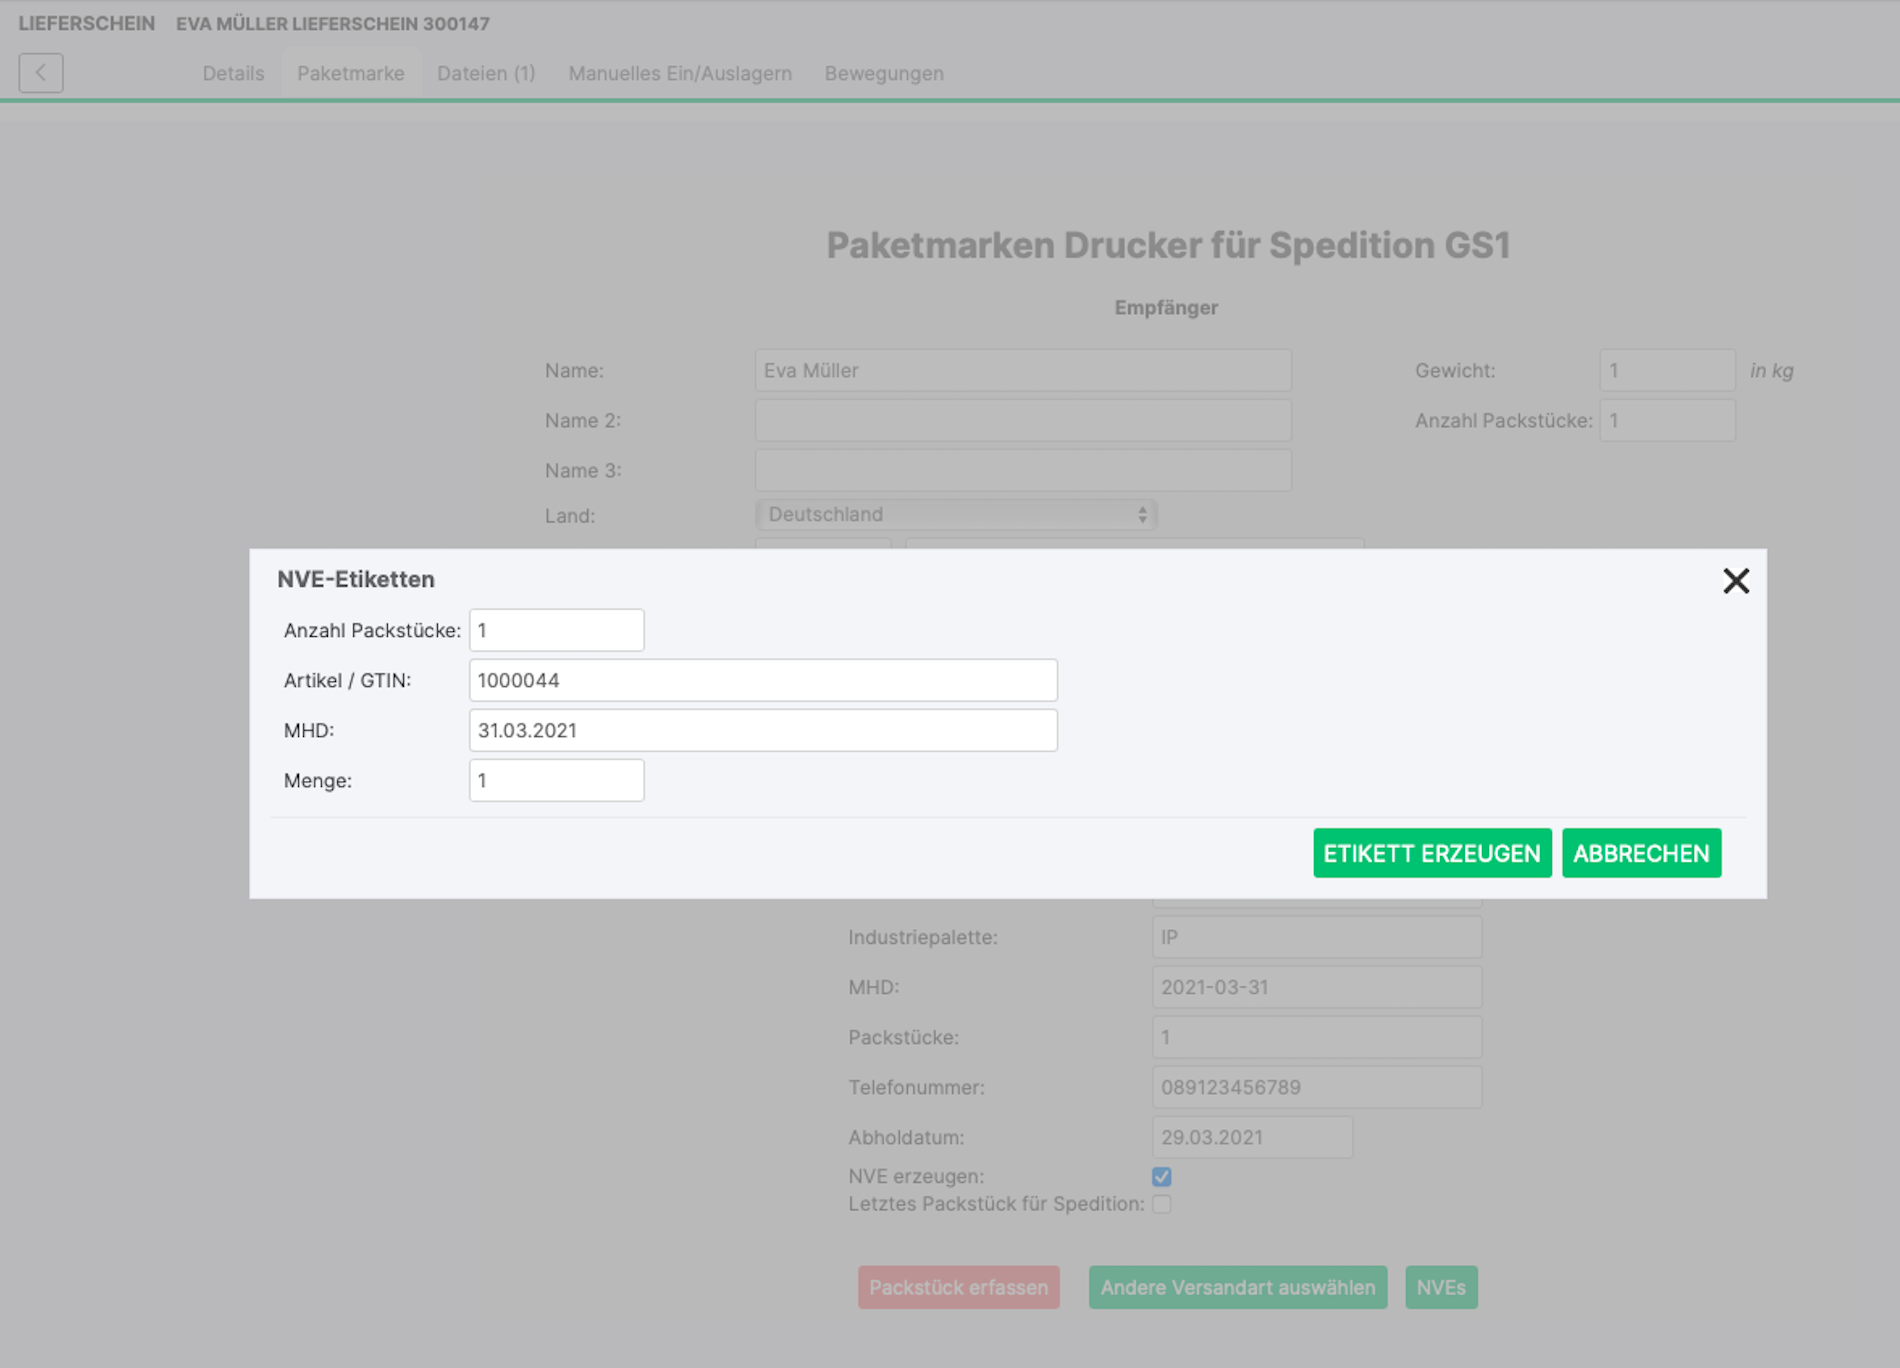1900x1368 pixels.
Task: Click Andere Versandart auswählen button
Action: 1237,1287
